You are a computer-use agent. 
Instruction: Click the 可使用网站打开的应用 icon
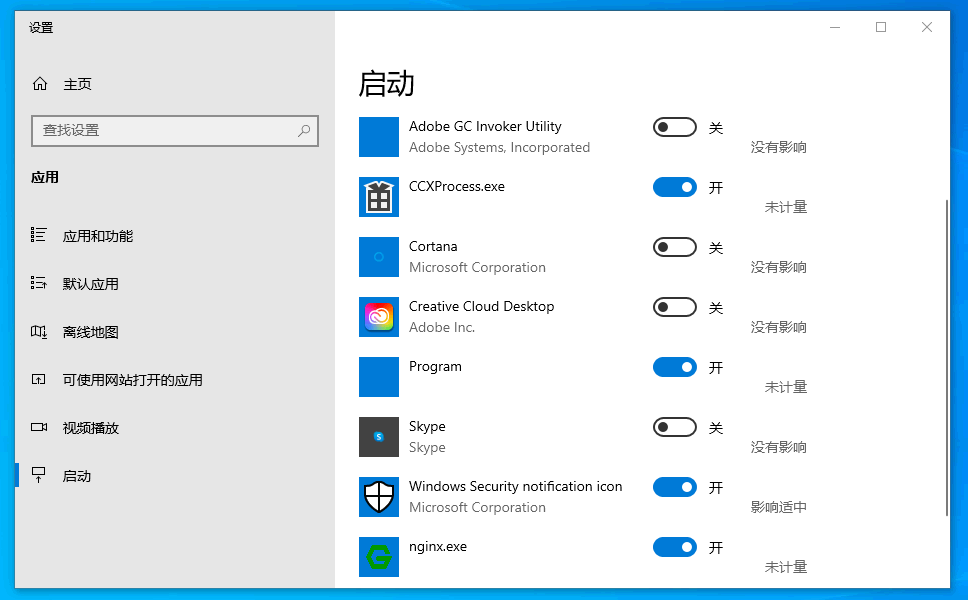tap(38, 380)
